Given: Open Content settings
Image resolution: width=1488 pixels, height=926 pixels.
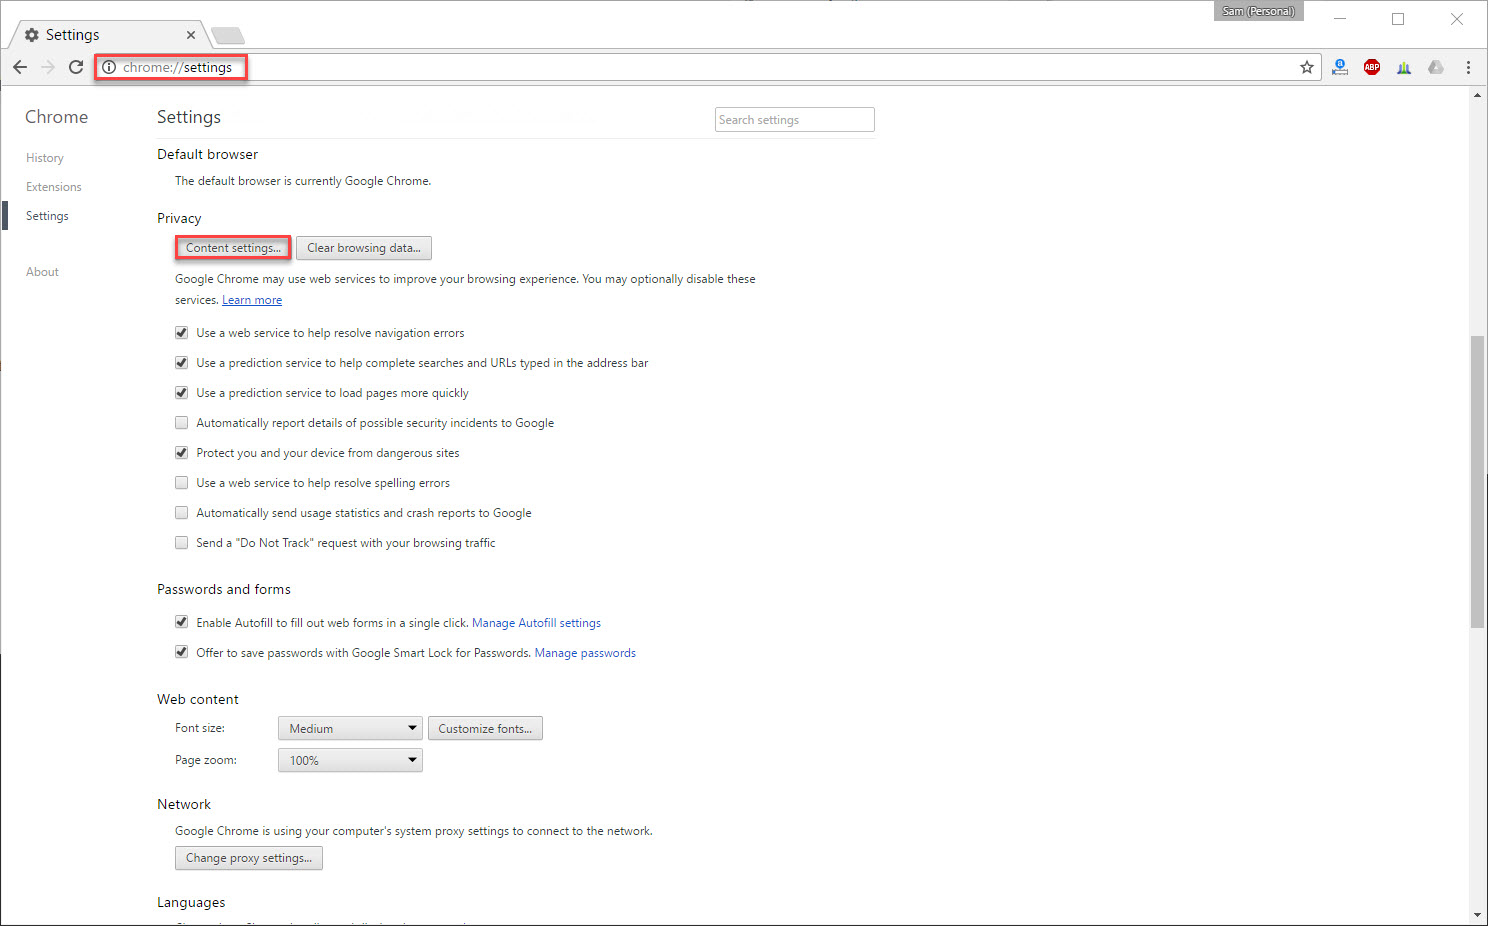Looking at the screenshot, I should (x=233, y=248).
